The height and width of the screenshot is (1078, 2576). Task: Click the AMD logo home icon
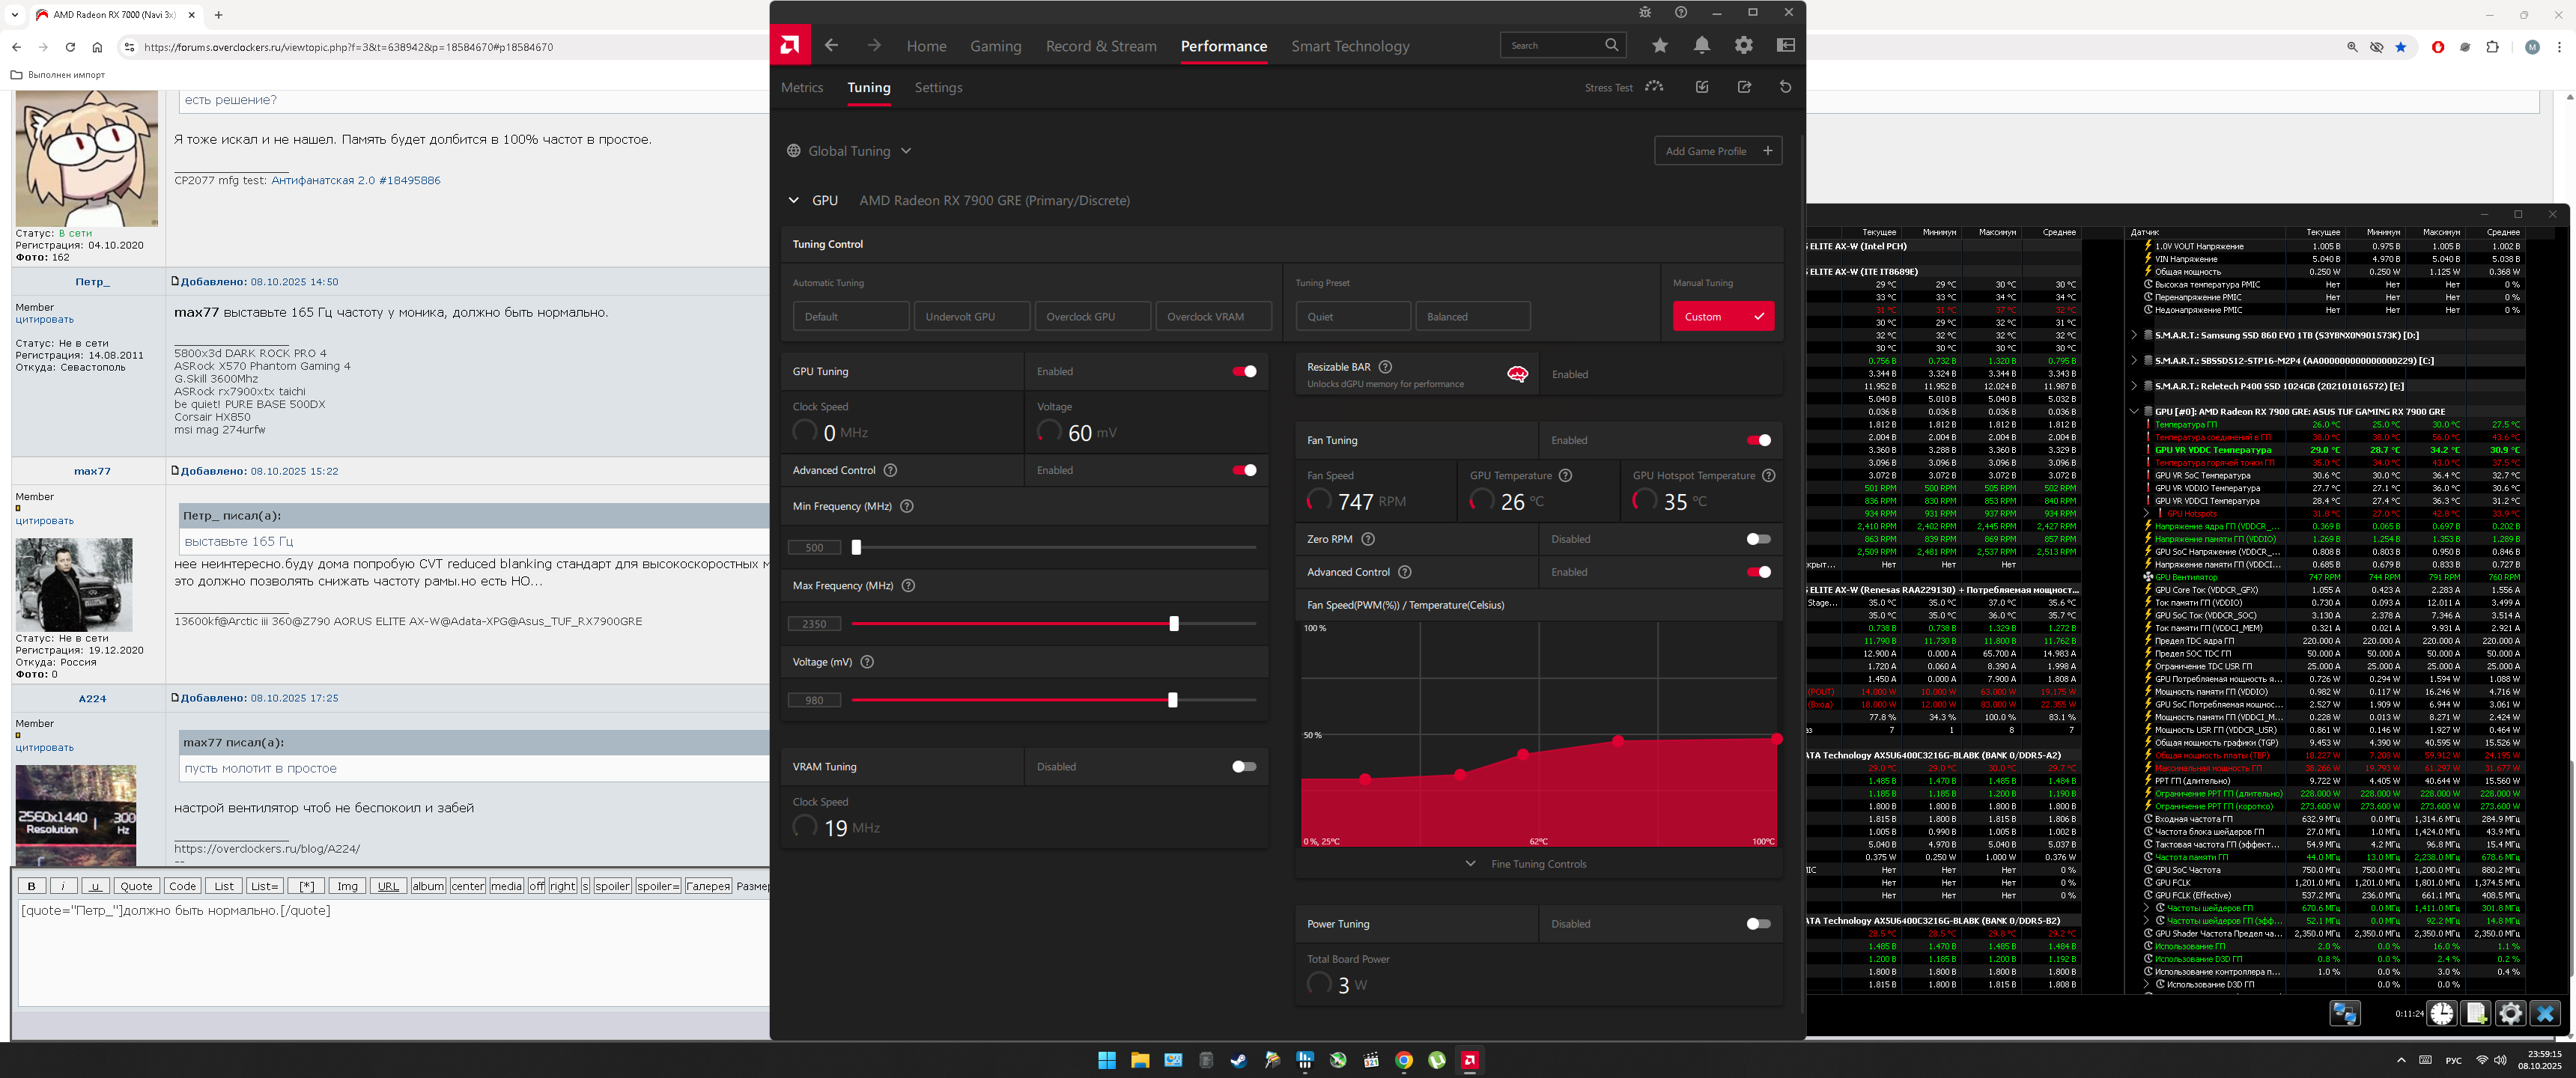tap(790, 45)
